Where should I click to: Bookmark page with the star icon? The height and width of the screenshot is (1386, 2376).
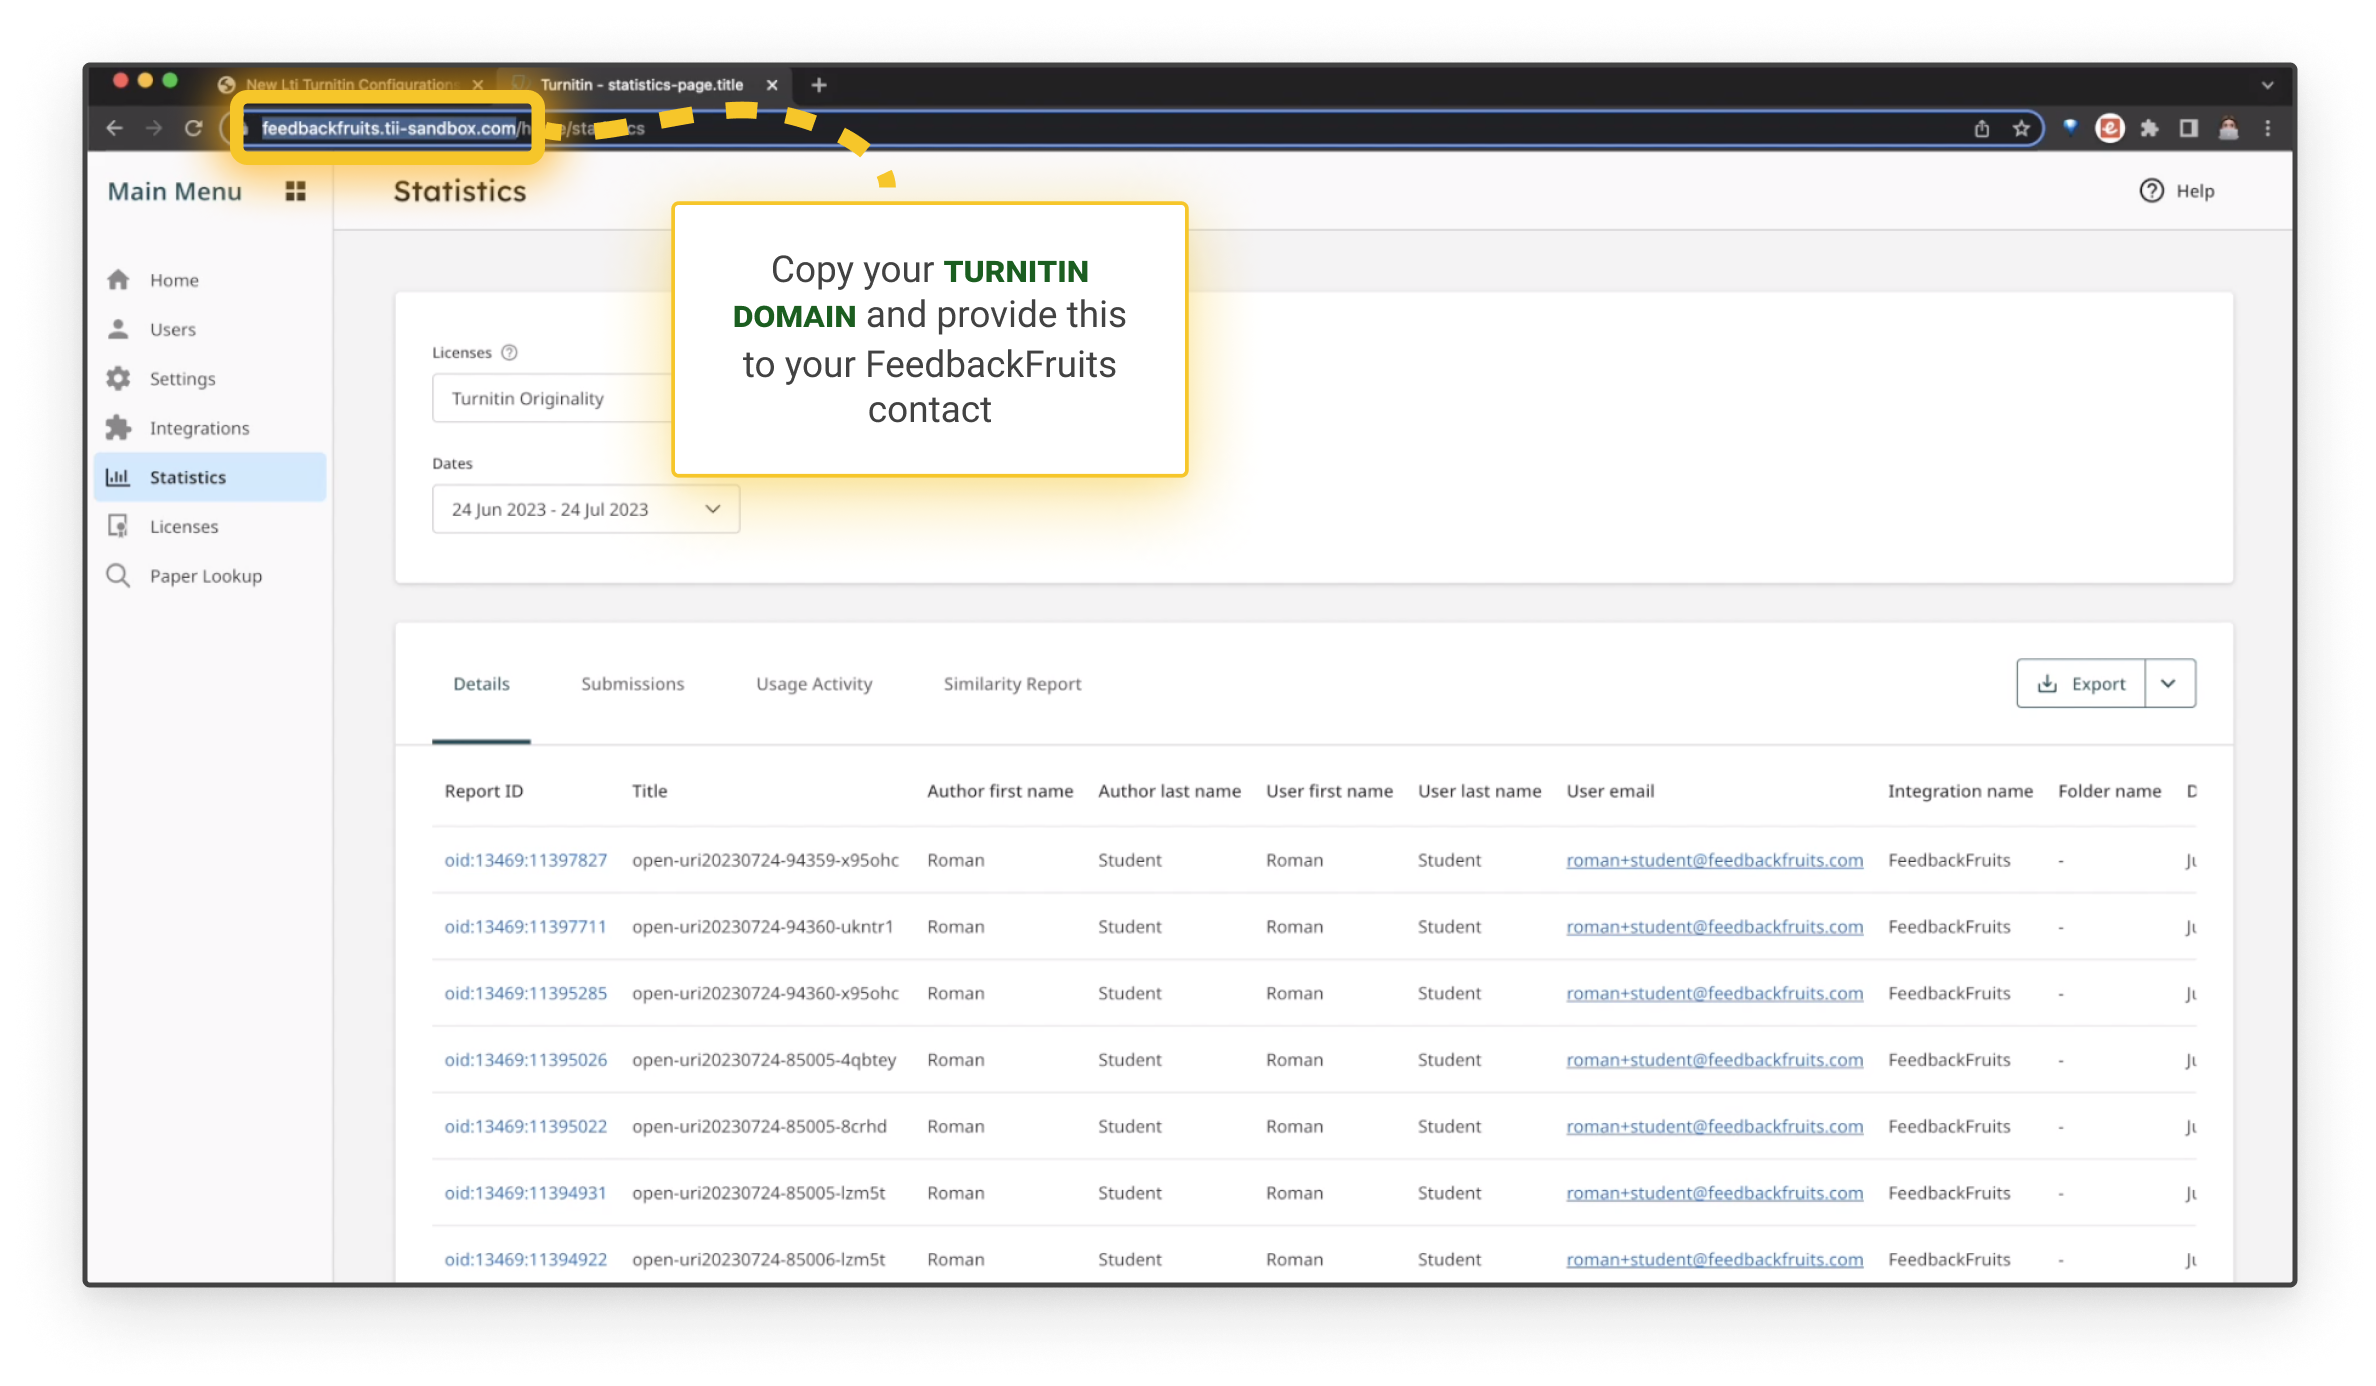2021,128
